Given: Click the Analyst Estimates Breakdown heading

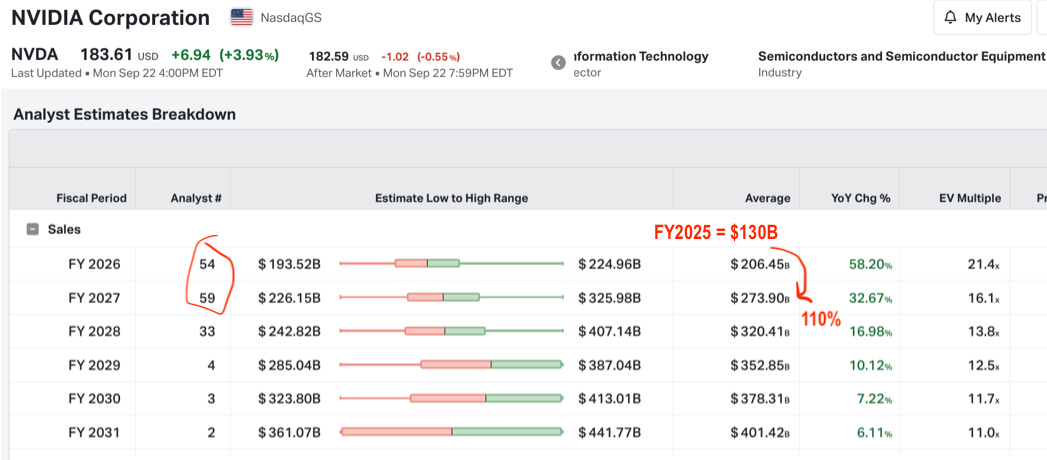Looking at the screenshot, I should 124,114.
